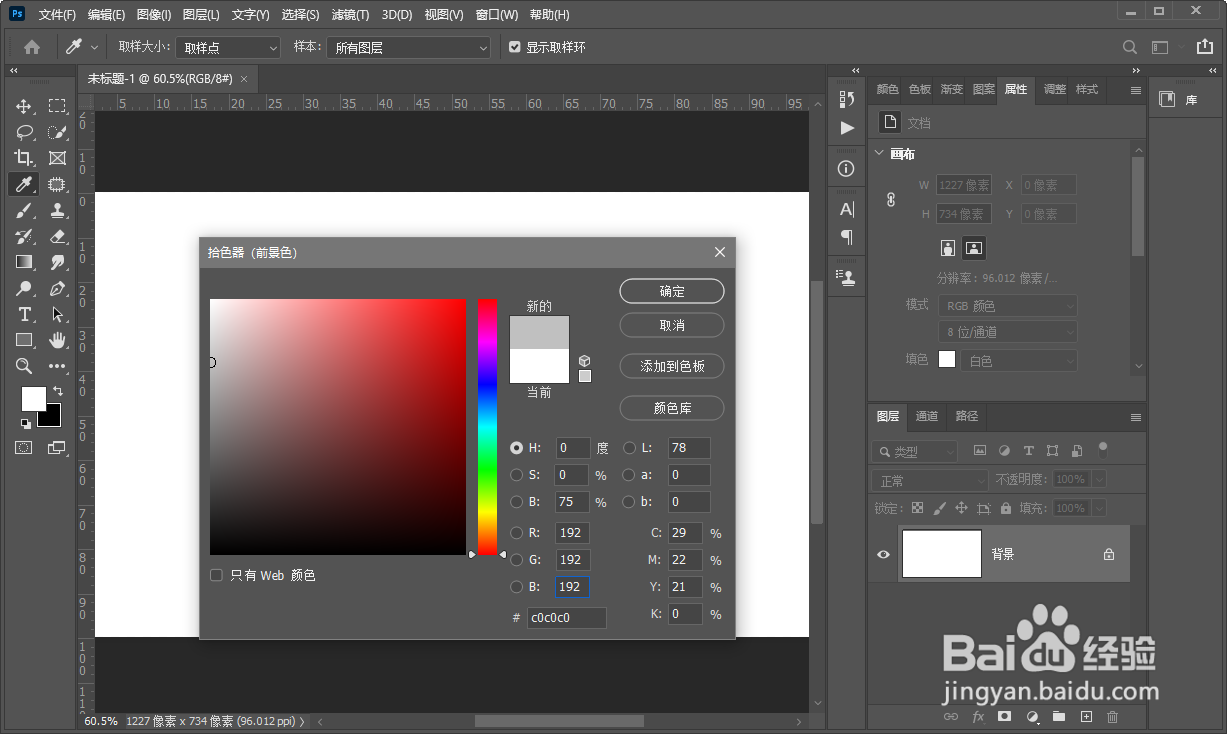Select the Smudge tool
Screen dimensions: 1227x734
pyautogui.click(x=57, y=262)
